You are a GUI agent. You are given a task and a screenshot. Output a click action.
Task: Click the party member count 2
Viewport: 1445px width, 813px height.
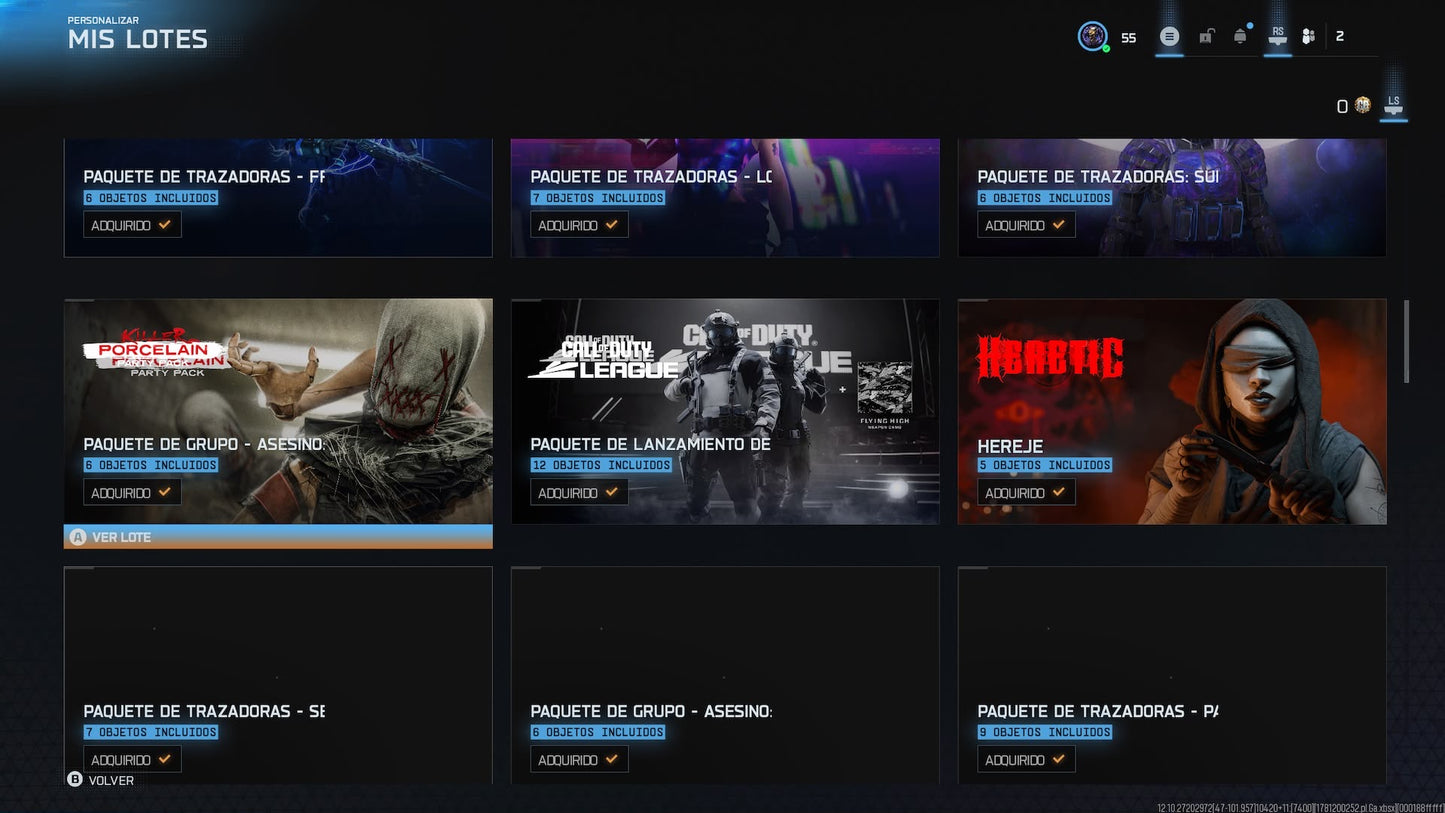pyautogui.click(x=1340, y=37)
